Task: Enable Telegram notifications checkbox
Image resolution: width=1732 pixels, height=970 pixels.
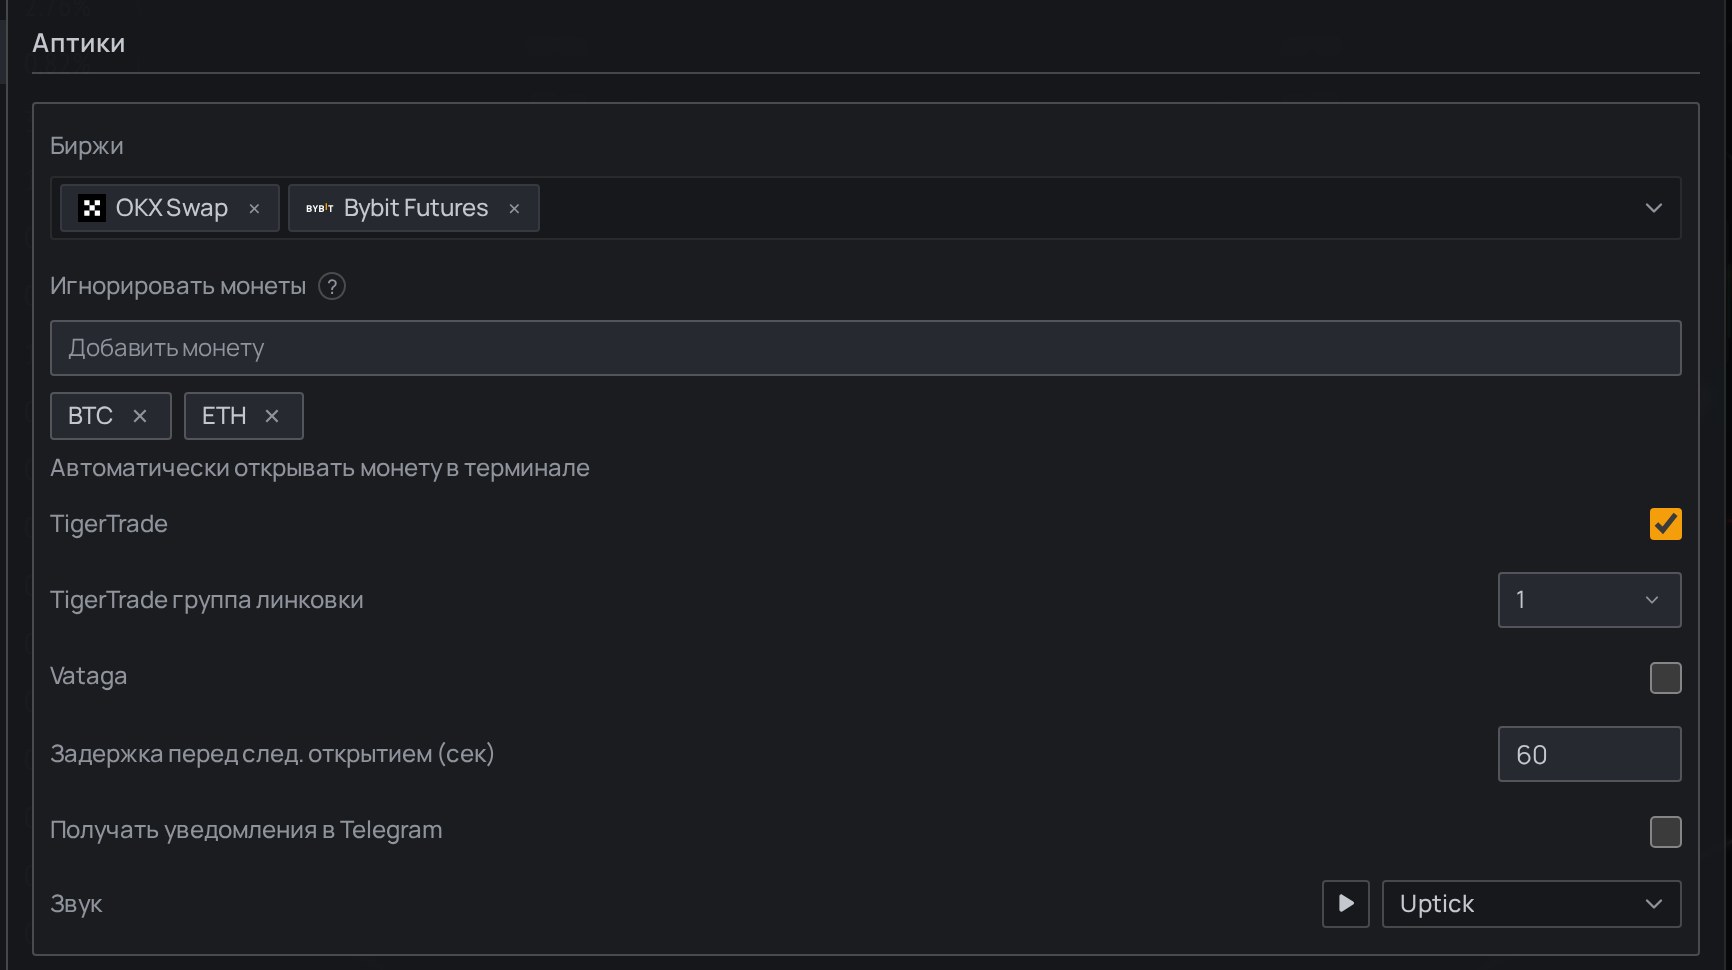Action: pyautogui.click(x=1665, y=832)
